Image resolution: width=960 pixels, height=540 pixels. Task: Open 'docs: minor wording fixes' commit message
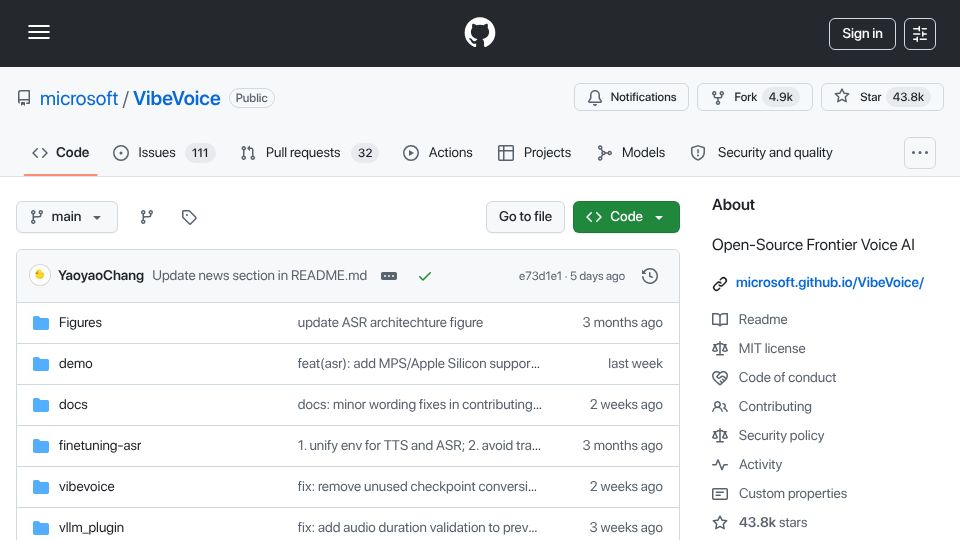pos(419,405)
